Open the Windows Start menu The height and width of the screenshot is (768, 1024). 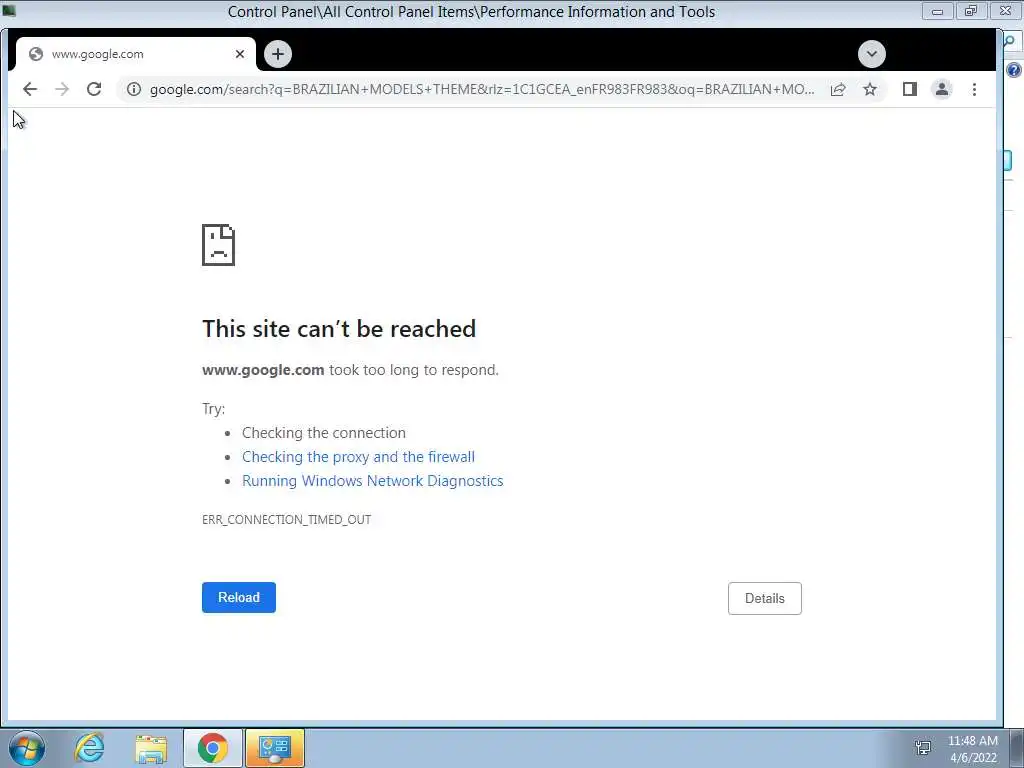pos(27,748)
